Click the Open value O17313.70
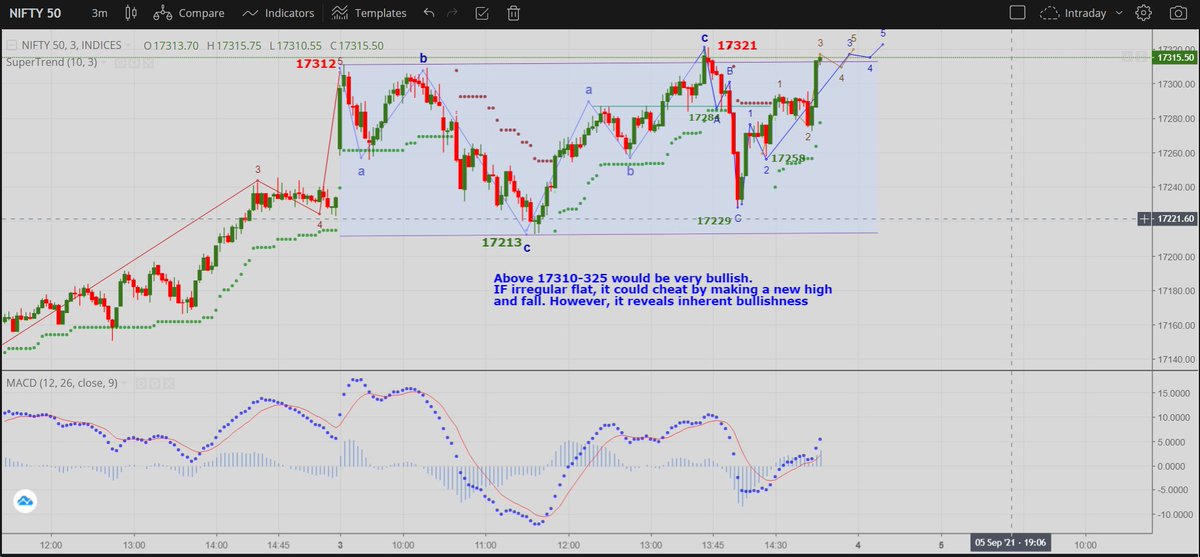 (170, 45)
